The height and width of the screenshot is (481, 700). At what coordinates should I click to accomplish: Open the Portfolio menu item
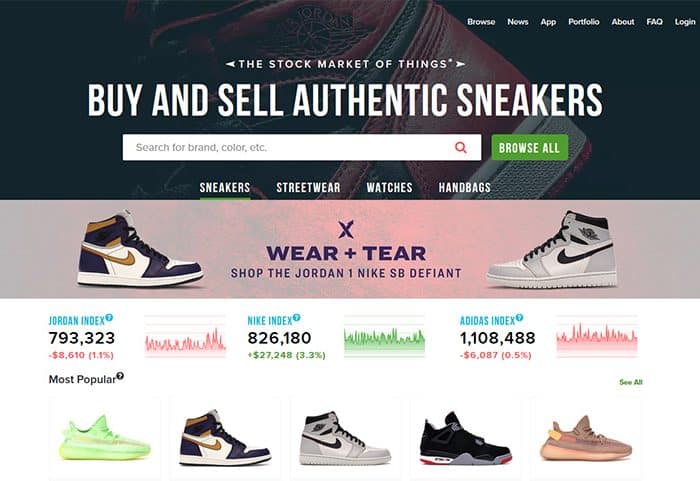tap(583, 21)
